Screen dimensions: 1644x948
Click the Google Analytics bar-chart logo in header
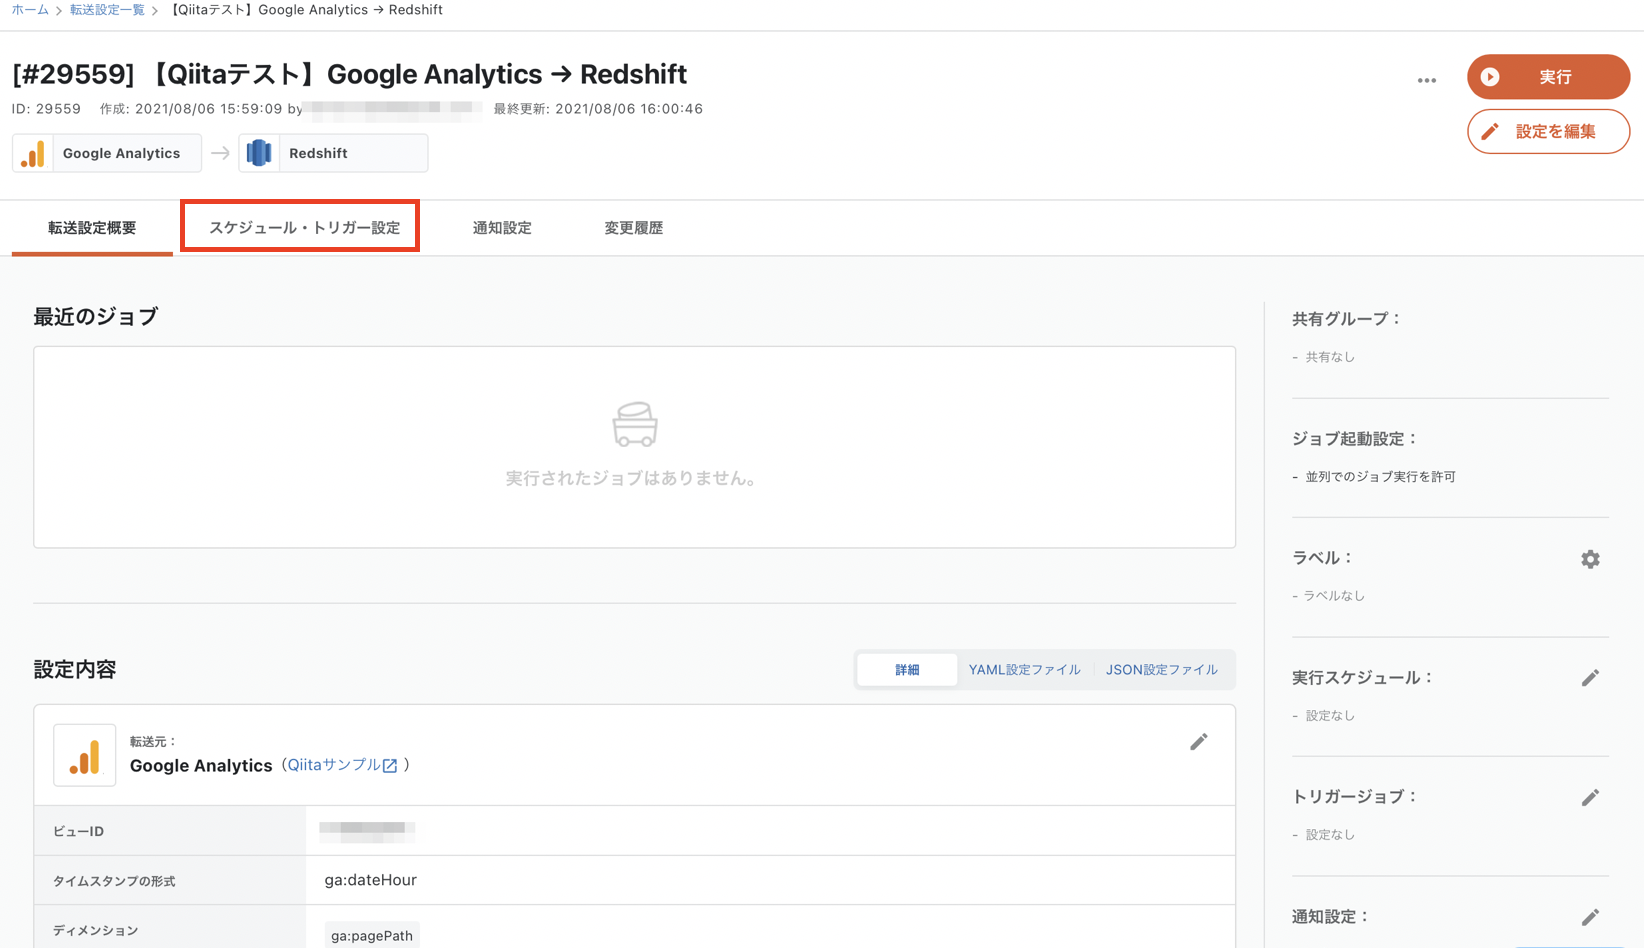pos(33,153)
